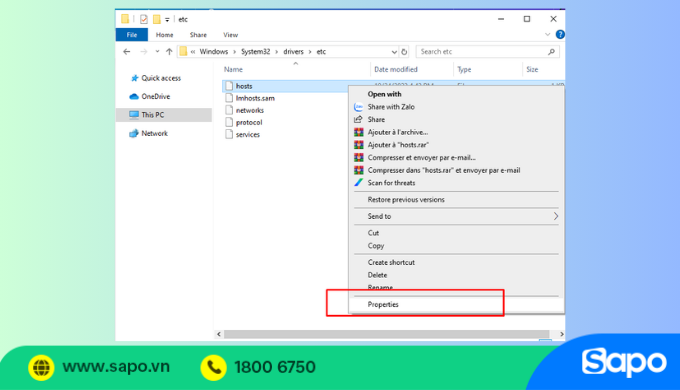Open Properties in the context menu
Screen dimensions: 680x390
pyautogui.click(x=456, y=305)
